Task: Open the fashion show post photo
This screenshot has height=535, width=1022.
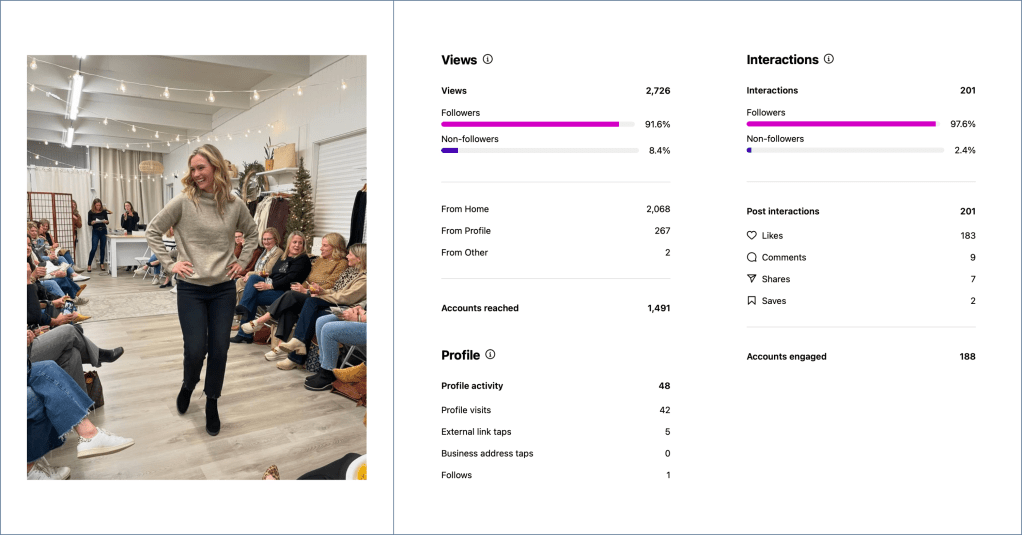Action: click(x=197, y=267)
